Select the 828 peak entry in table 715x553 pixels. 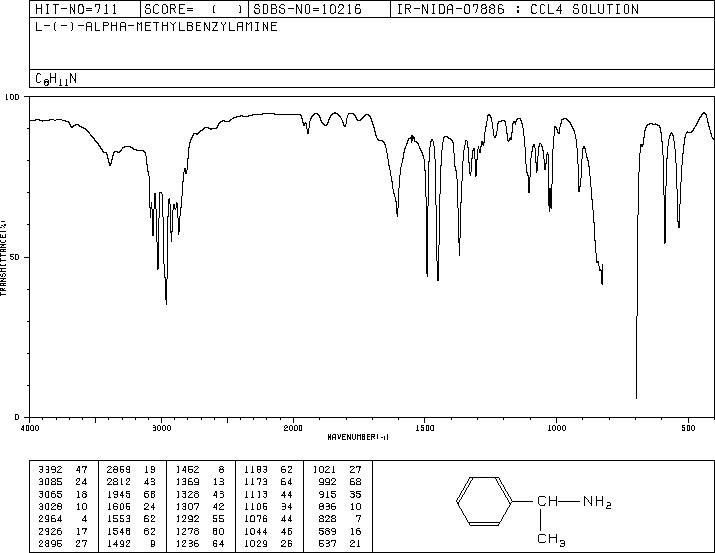coord(340,519)
